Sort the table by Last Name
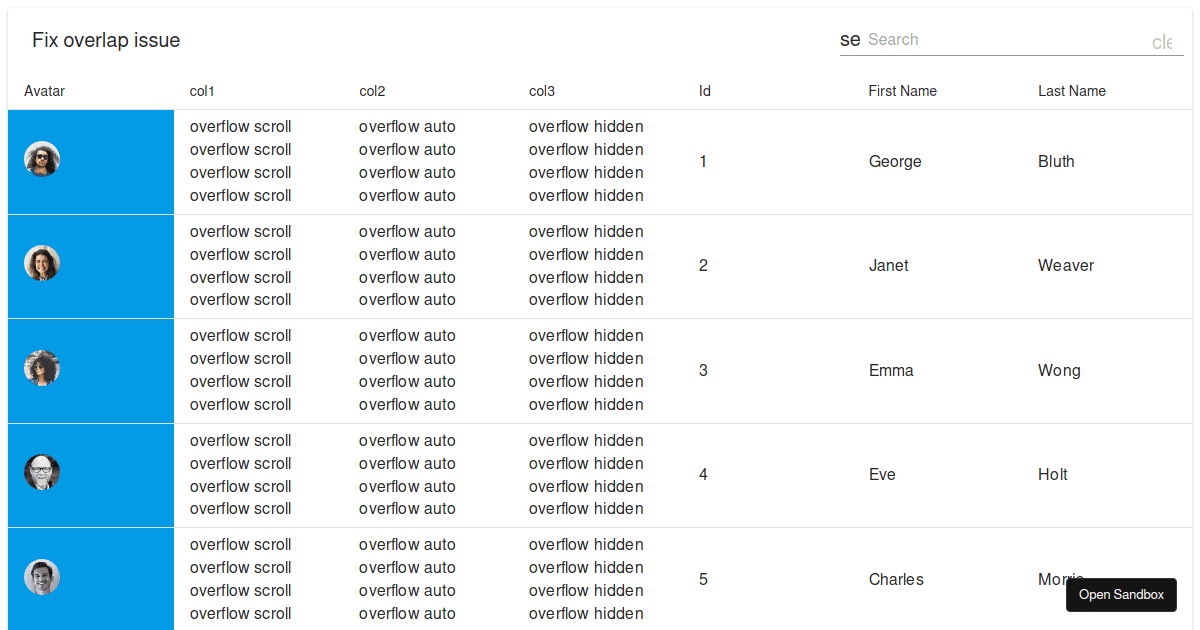 coord(1071,91)
